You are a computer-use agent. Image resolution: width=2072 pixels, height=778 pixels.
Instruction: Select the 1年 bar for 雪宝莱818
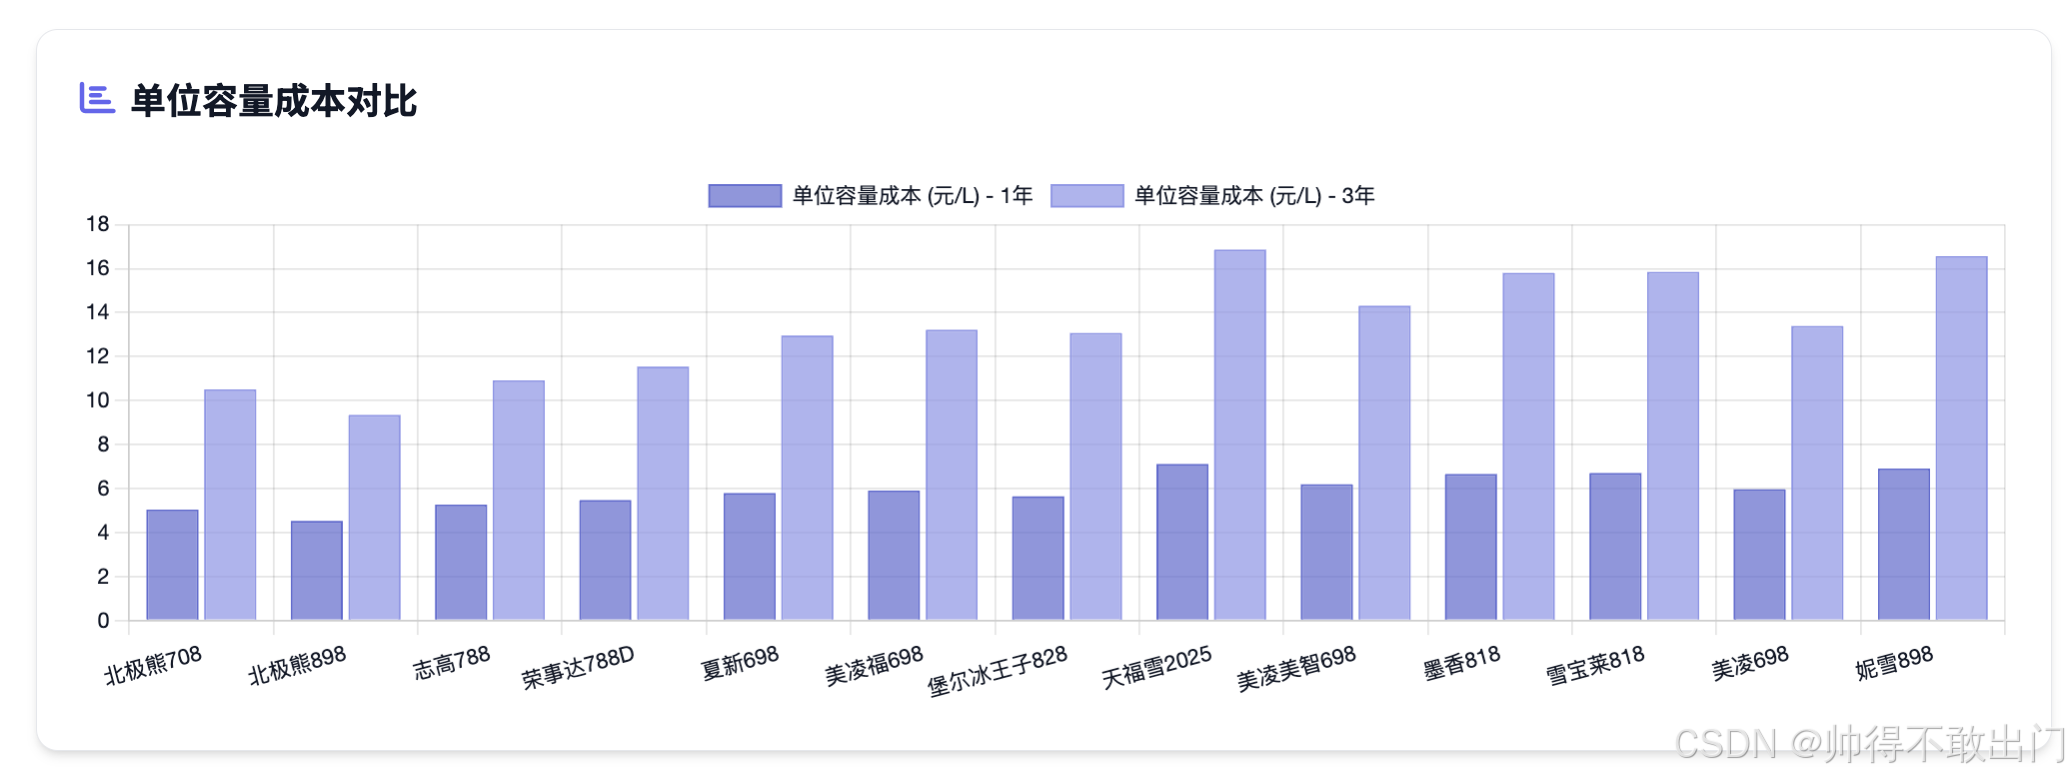click(x=1615, y=547)
